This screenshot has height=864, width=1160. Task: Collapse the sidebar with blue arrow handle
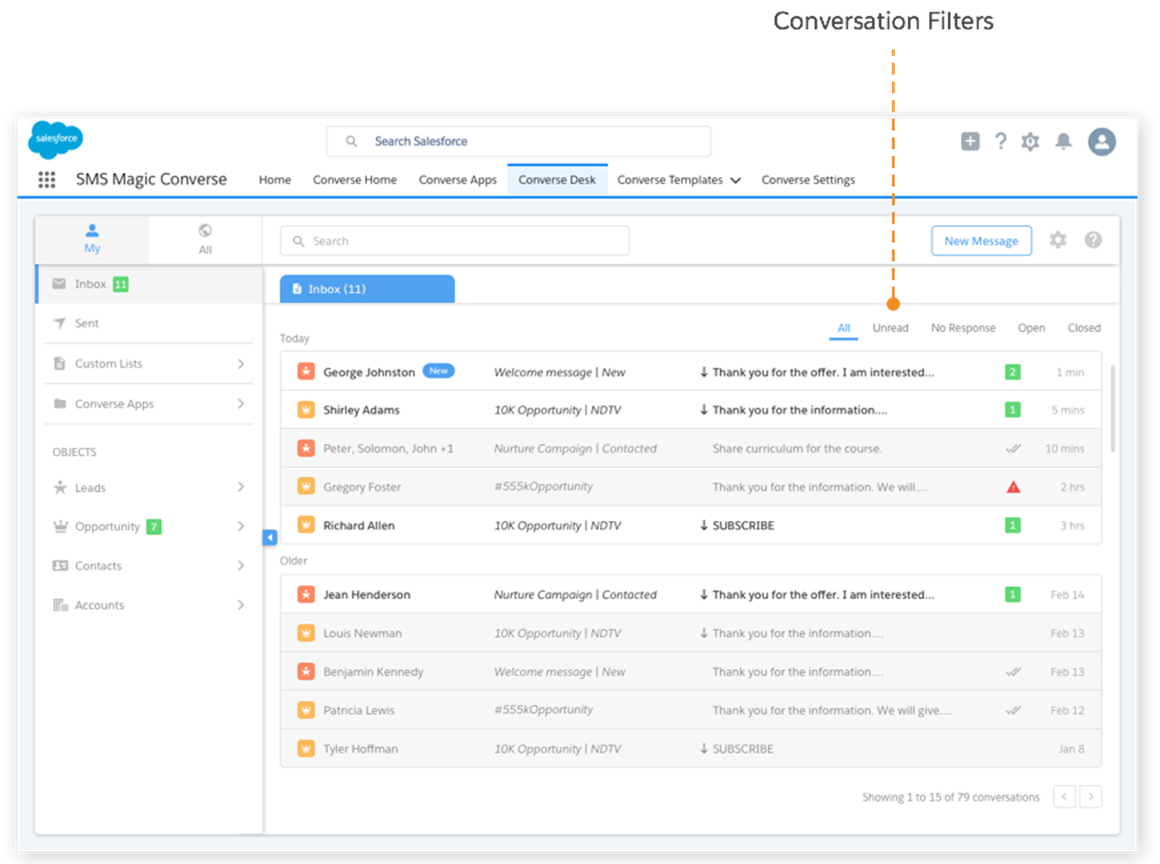tap(270, 537)
